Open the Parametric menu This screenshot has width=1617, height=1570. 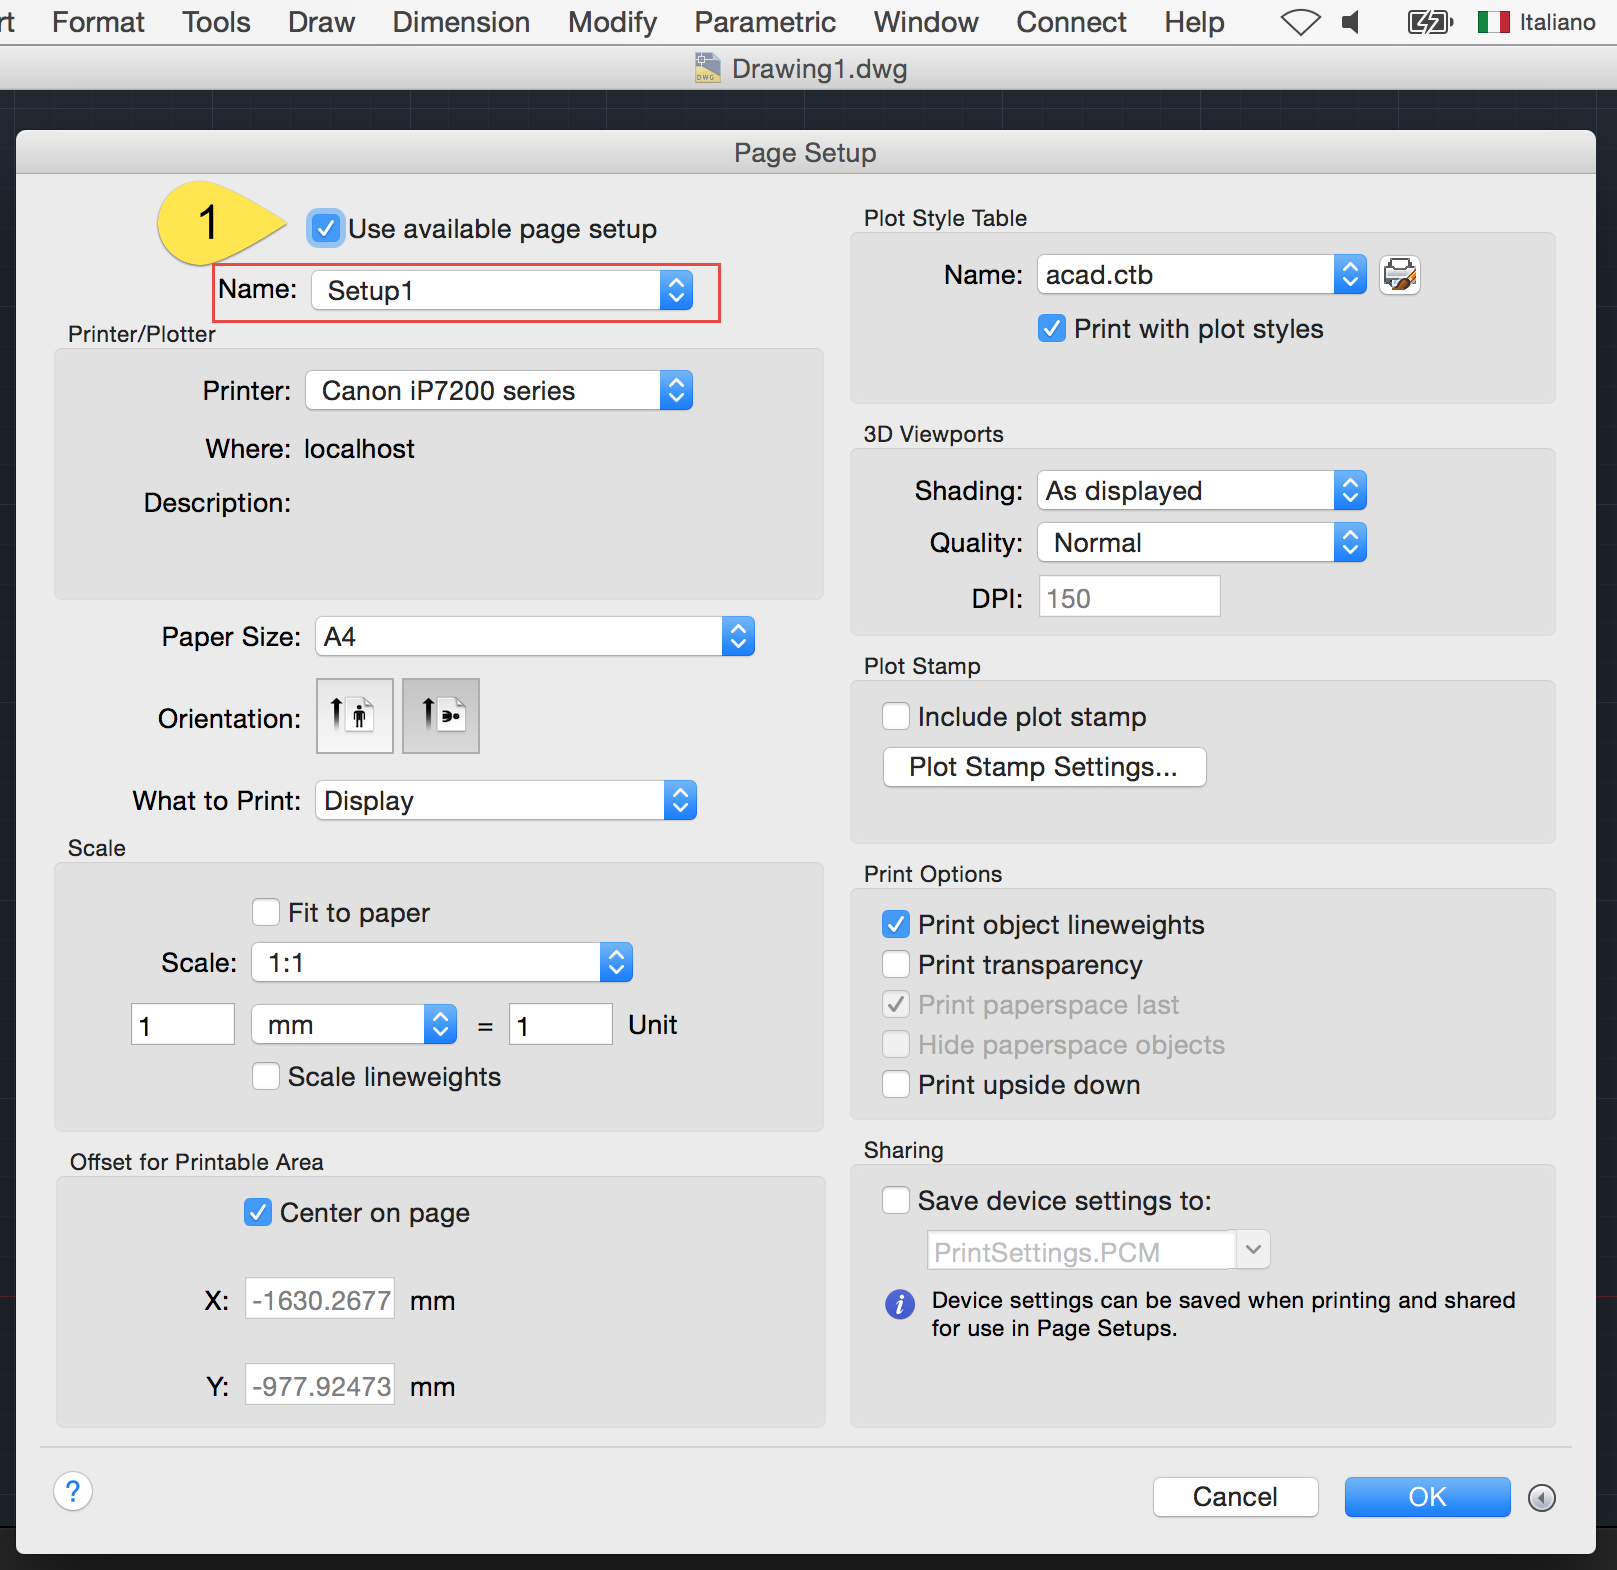click(764, 21)
